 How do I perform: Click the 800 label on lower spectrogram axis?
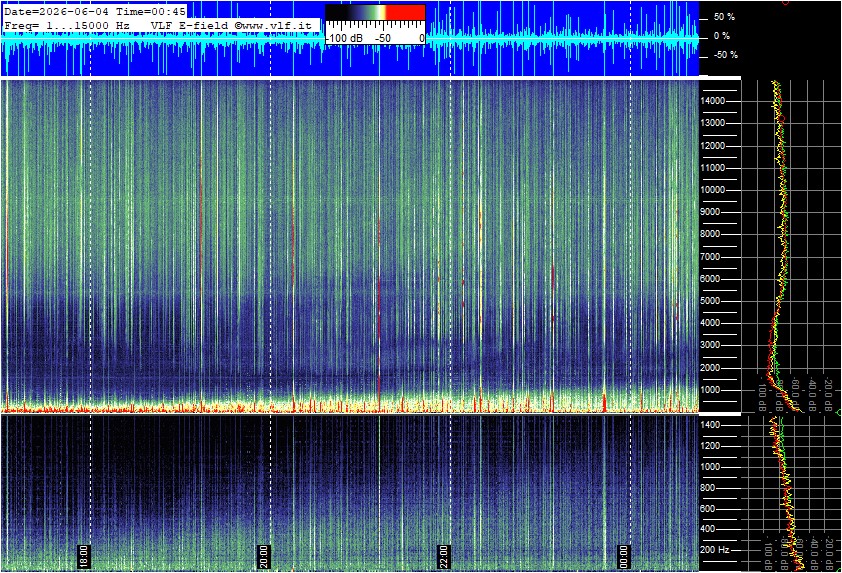[x=708, y=488]
